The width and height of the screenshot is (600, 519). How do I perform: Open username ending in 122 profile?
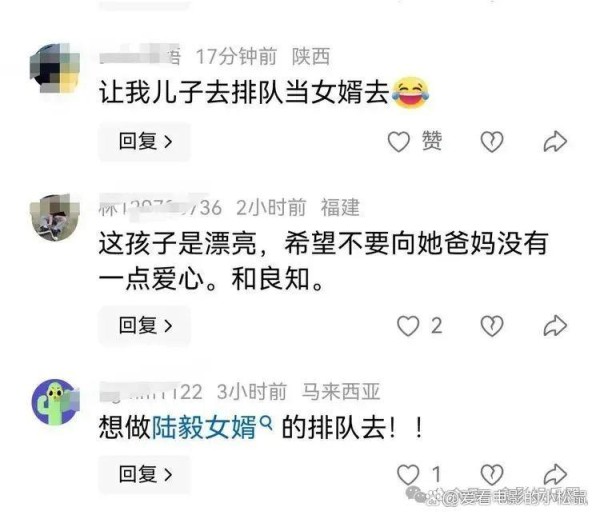point(151,392)
